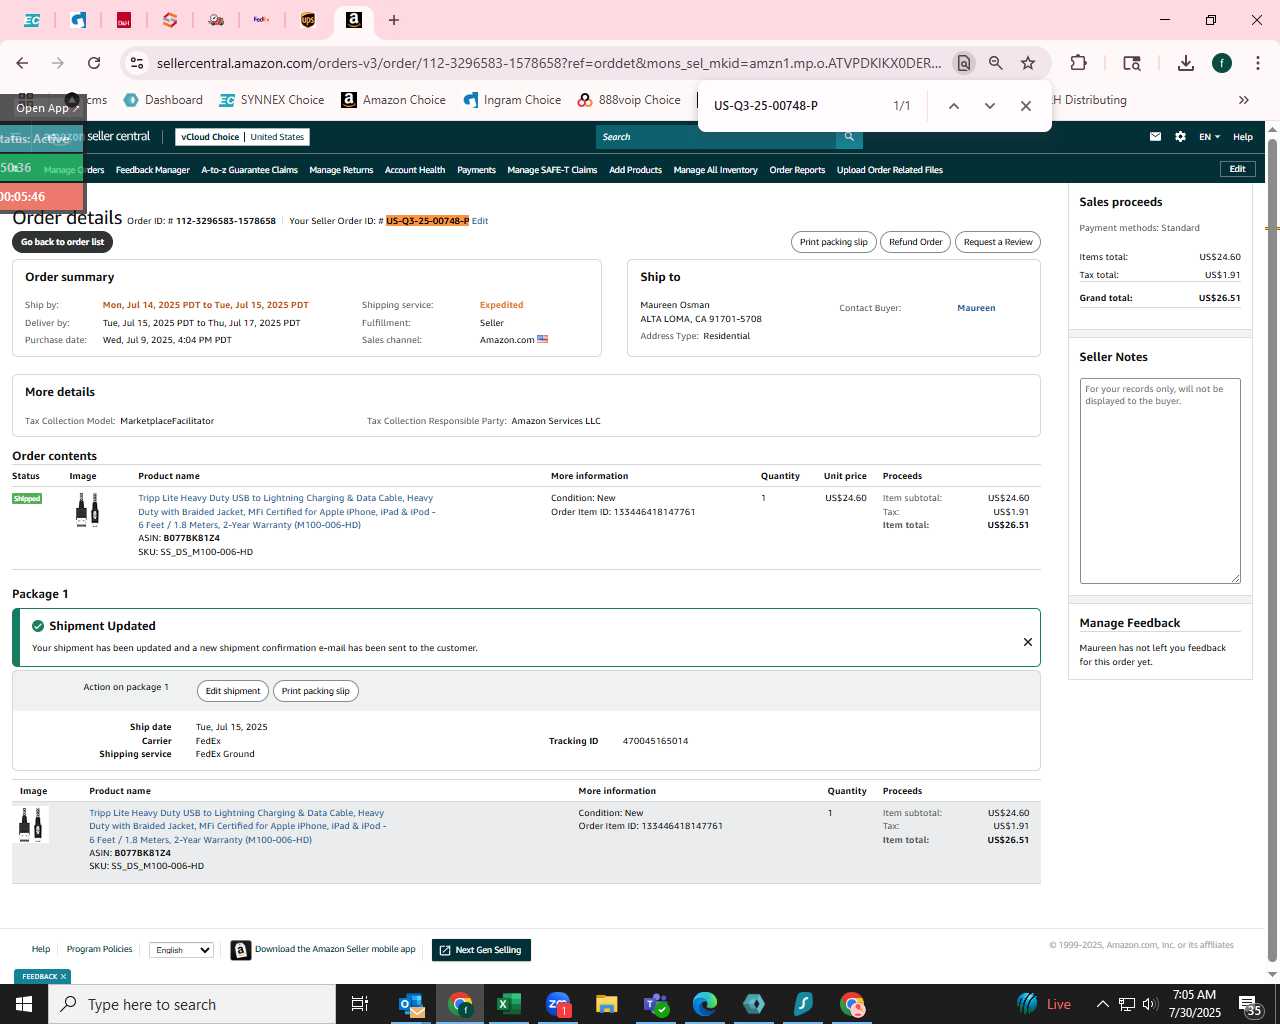This screenshot has height=1024, width=1280.
Task: Edit the seller order ID link
Action: tap(480, 221)
